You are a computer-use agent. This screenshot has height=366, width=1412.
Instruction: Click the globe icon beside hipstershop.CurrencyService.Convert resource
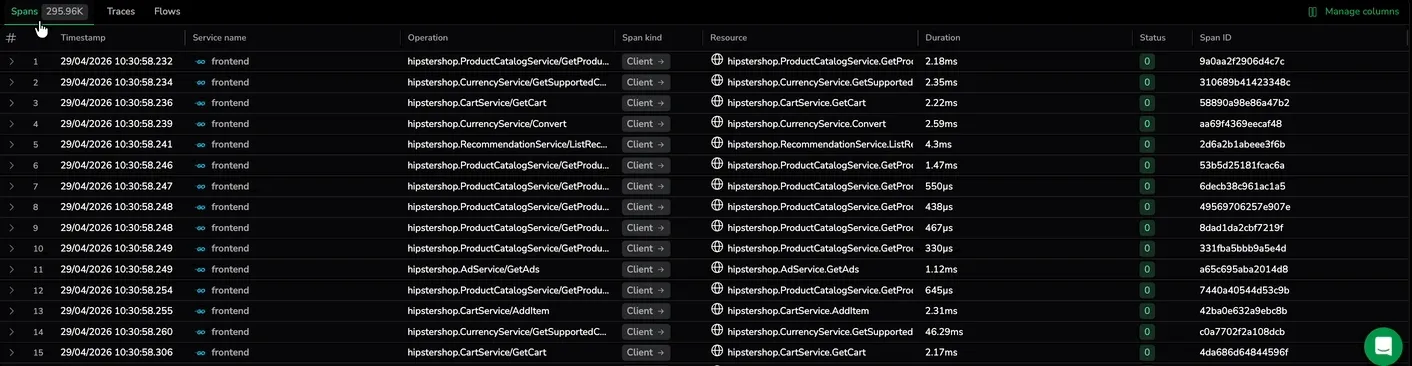coord(716,123)
